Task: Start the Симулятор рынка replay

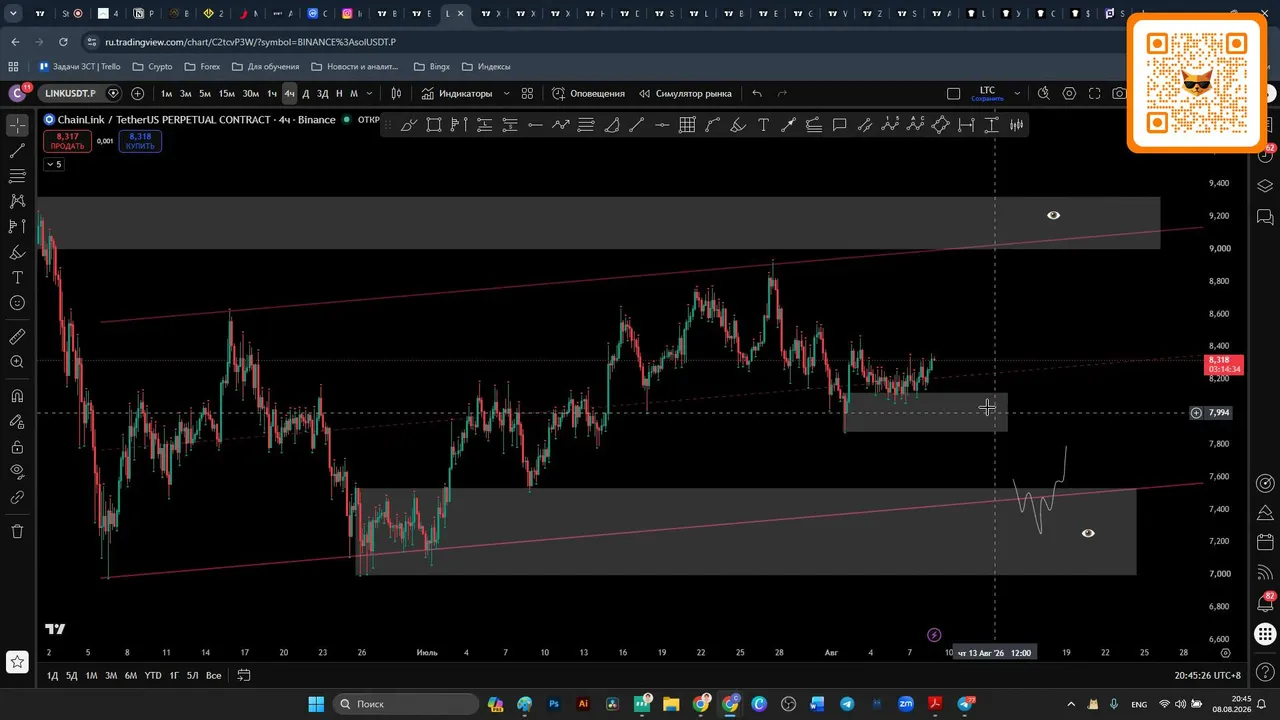Action: pyautogui.click(x=685, y=93)
